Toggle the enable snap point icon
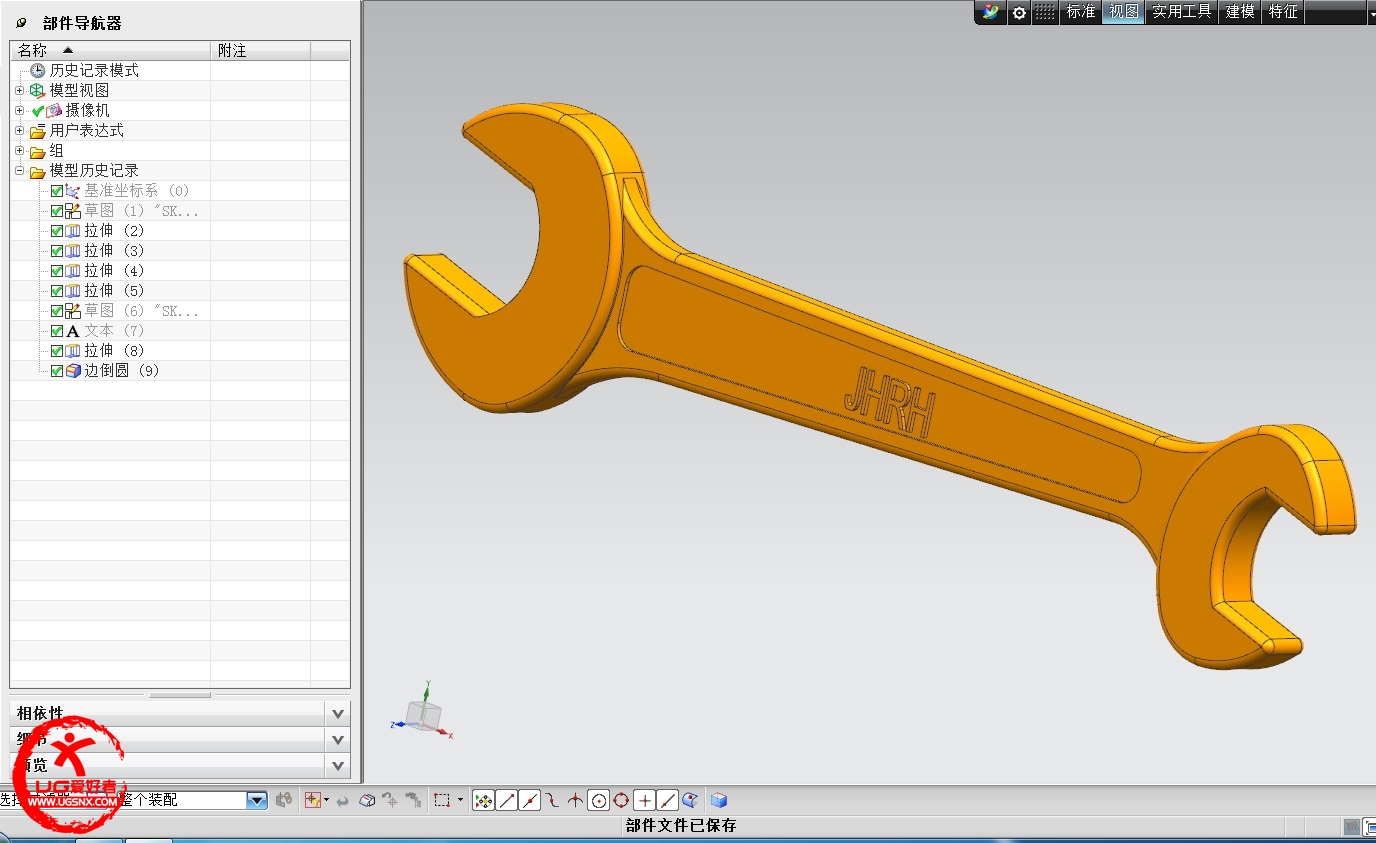This screenshot has height=843, width=1376. tap(483, 800)
